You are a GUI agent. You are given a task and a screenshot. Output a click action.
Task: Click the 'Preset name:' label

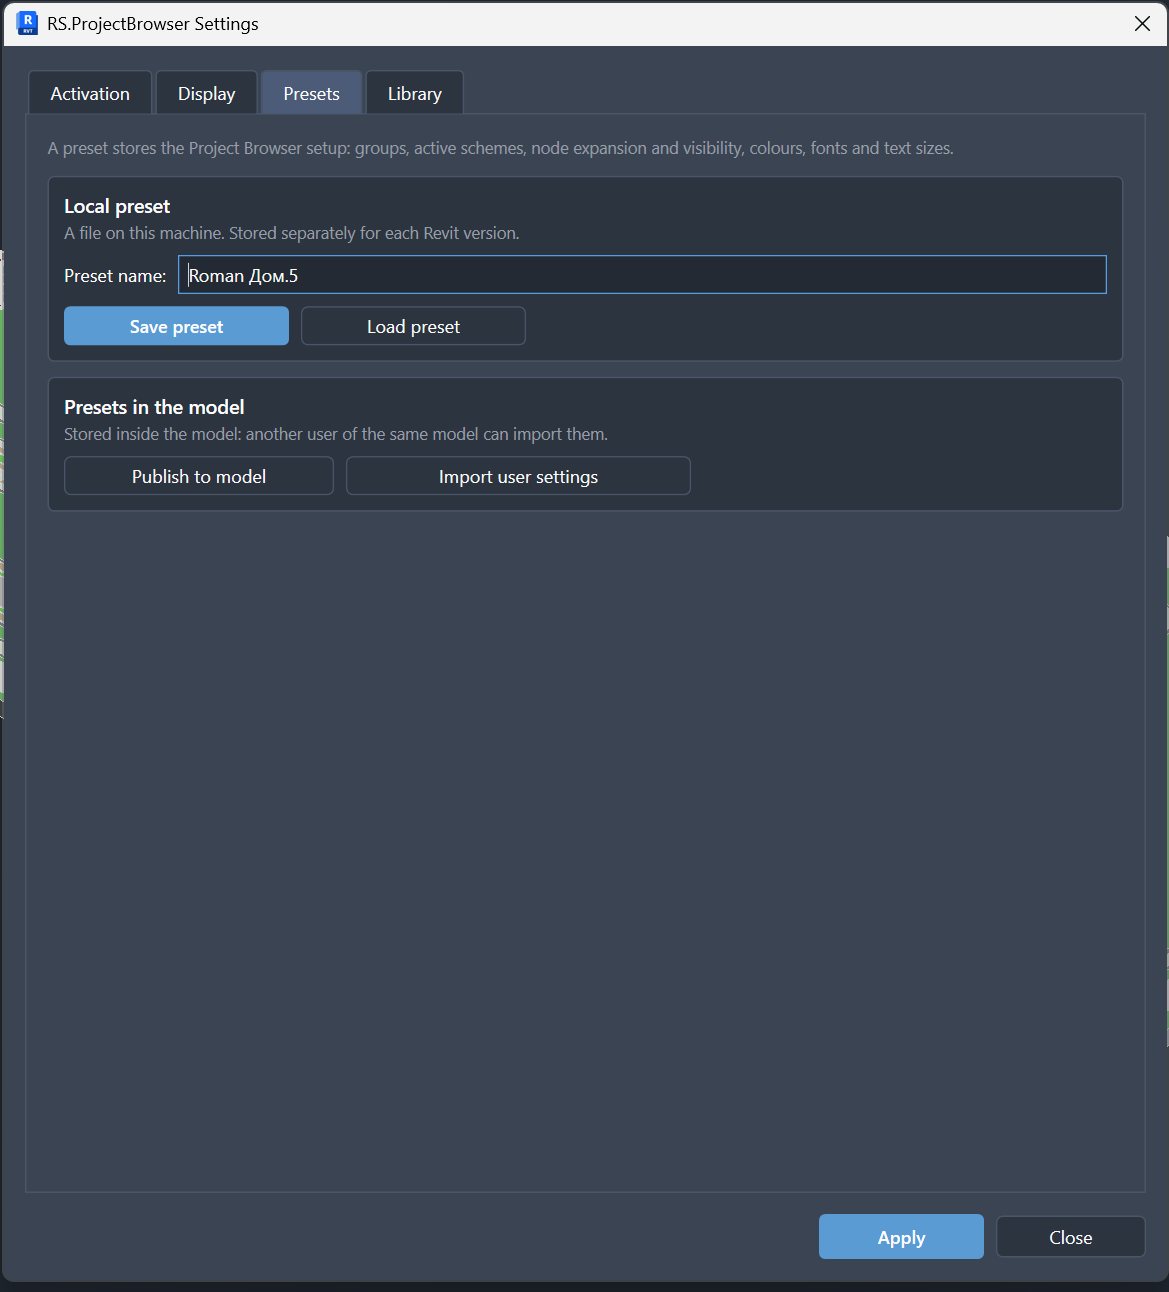tap(115, 275)
